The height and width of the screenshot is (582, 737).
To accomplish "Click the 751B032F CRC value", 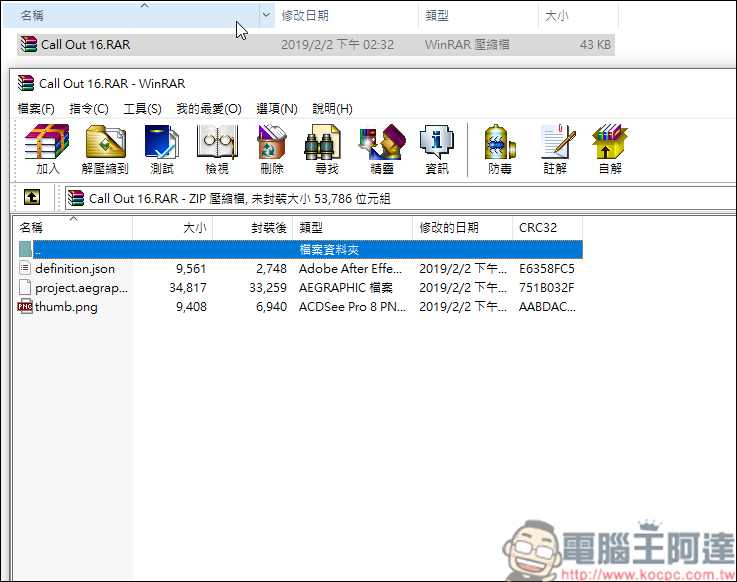I will pyautogui.click(x=546, y=288).
